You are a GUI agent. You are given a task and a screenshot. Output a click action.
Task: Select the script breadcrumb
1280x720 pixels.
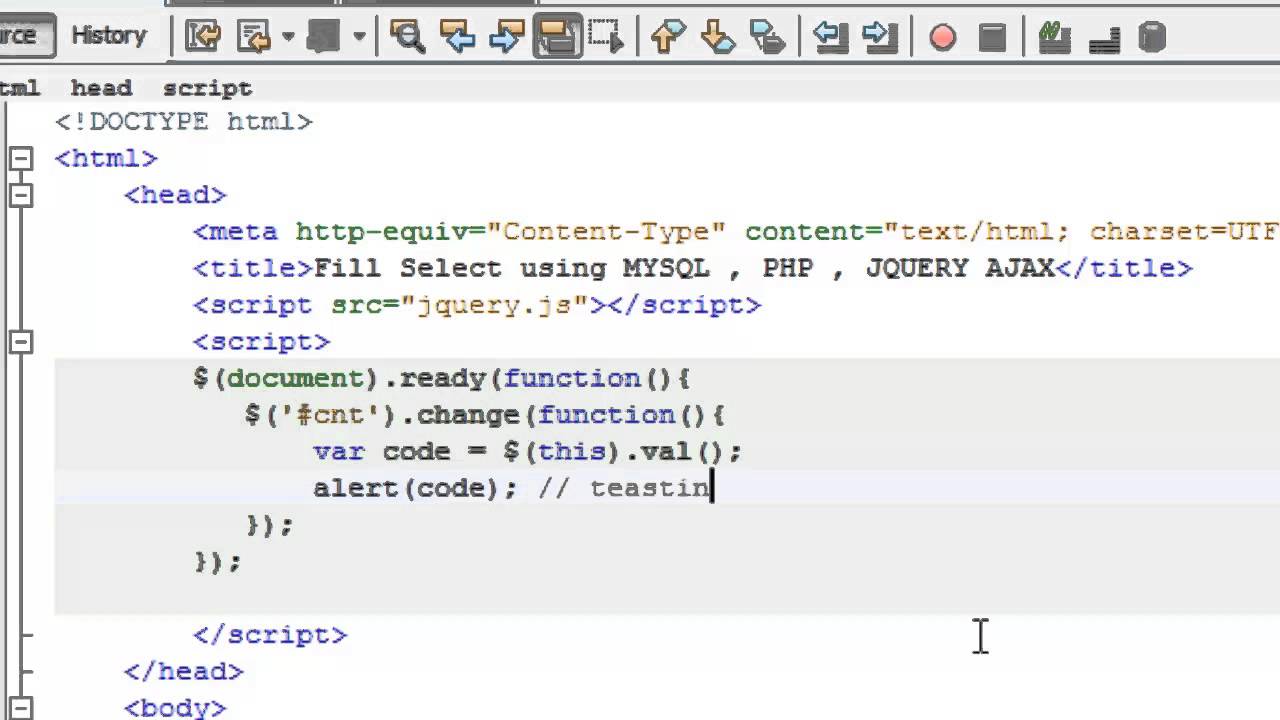[207, 88]
